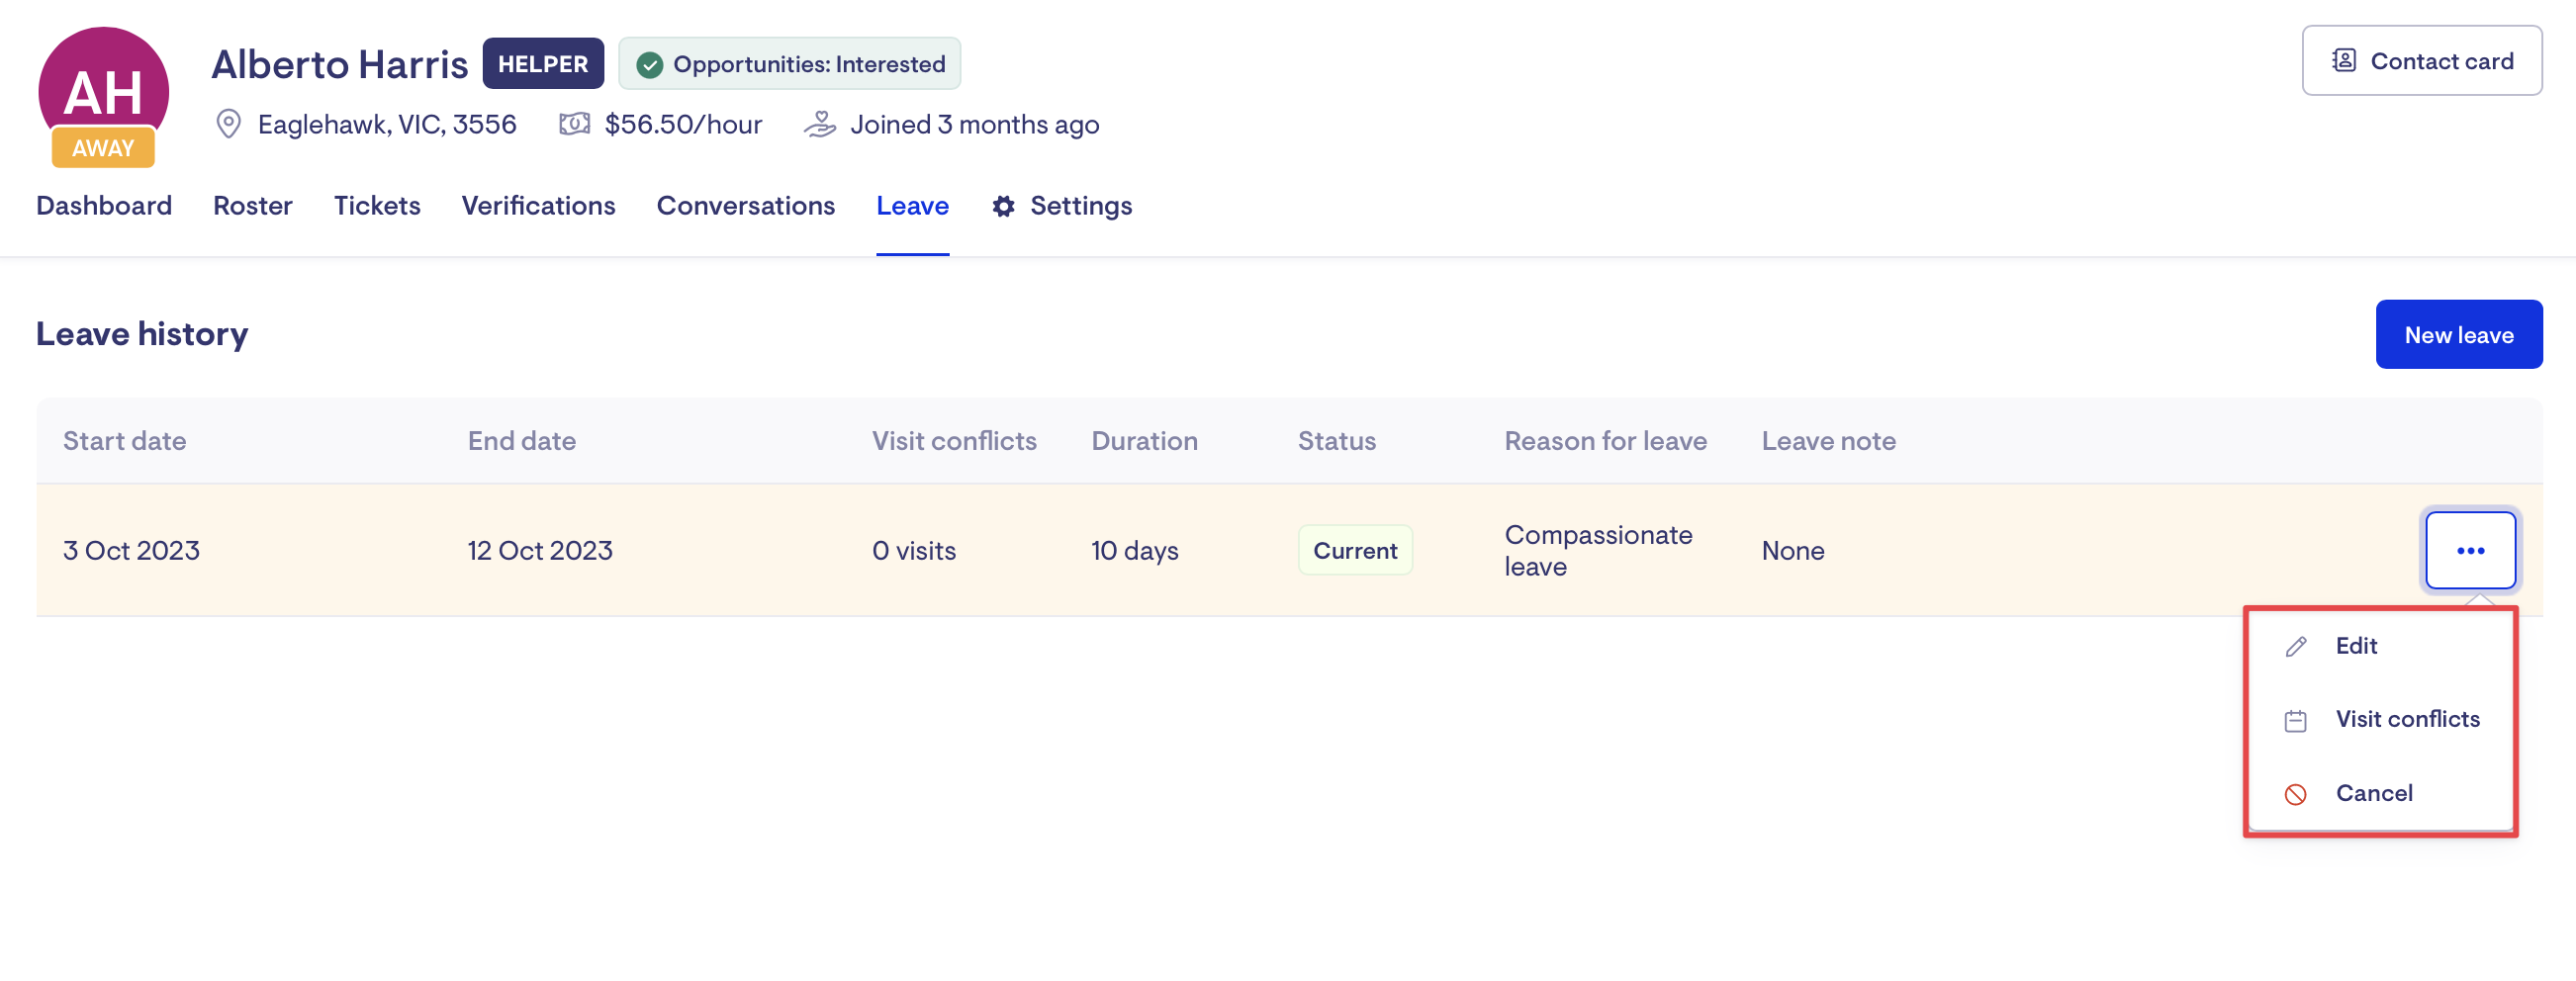Open the Roster tab

pyautogui.click(x=252, y=206)
